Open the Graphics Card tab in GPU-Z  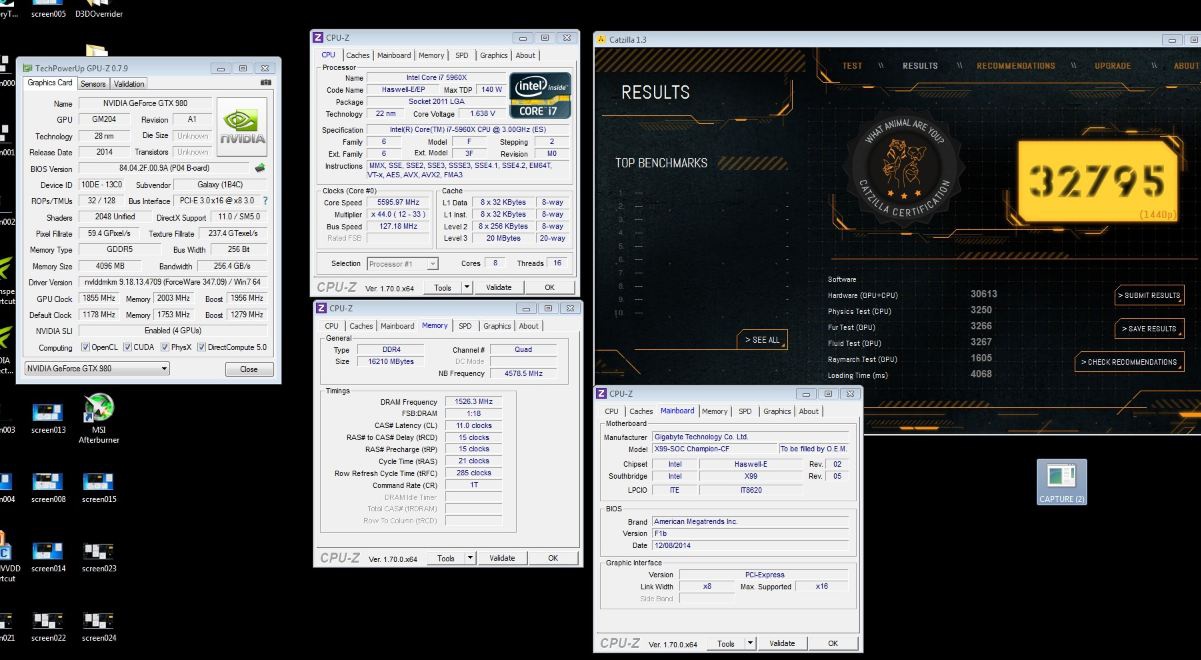tap(50, 83)
